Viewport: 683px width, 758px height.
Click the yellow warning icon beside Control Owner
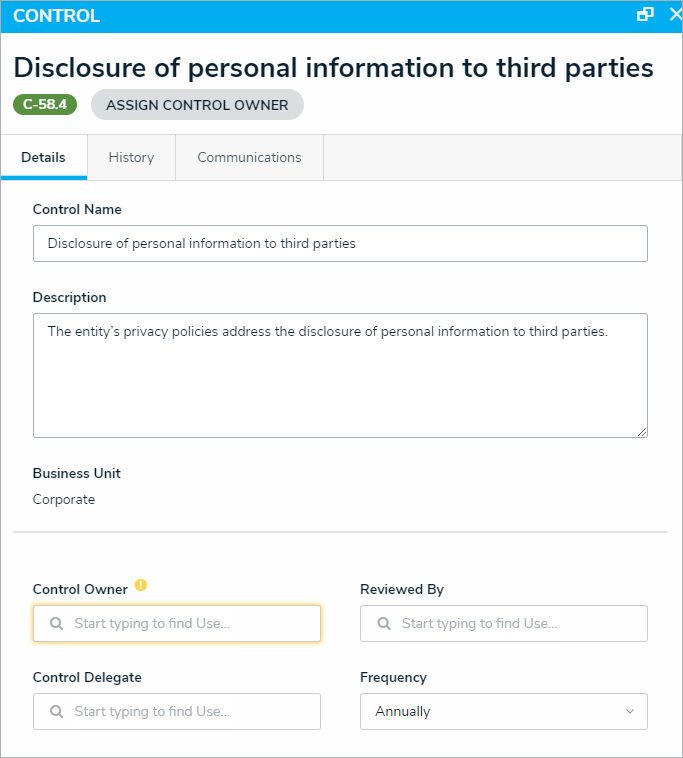coord(141,586)
